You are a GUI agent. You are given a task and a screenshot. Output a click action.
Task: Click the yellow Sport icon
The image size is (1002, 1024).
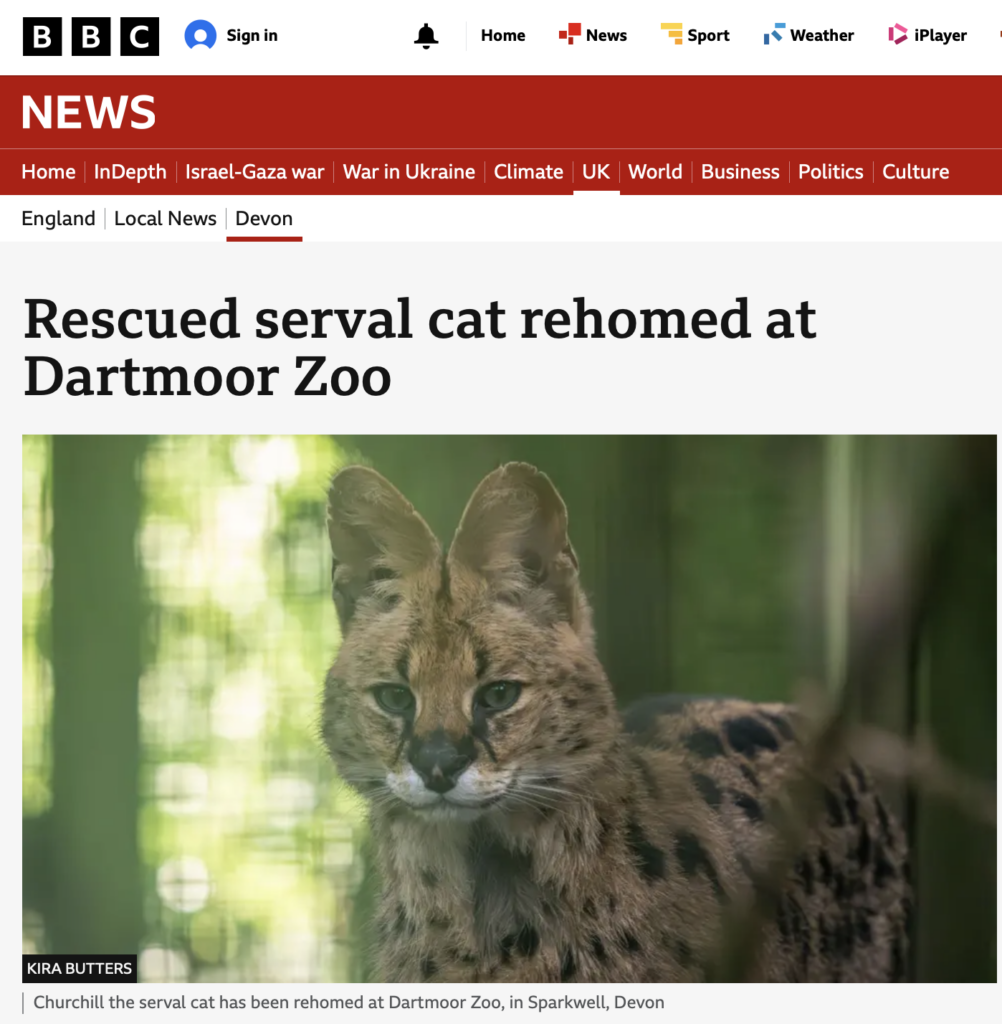pos(671,34)
